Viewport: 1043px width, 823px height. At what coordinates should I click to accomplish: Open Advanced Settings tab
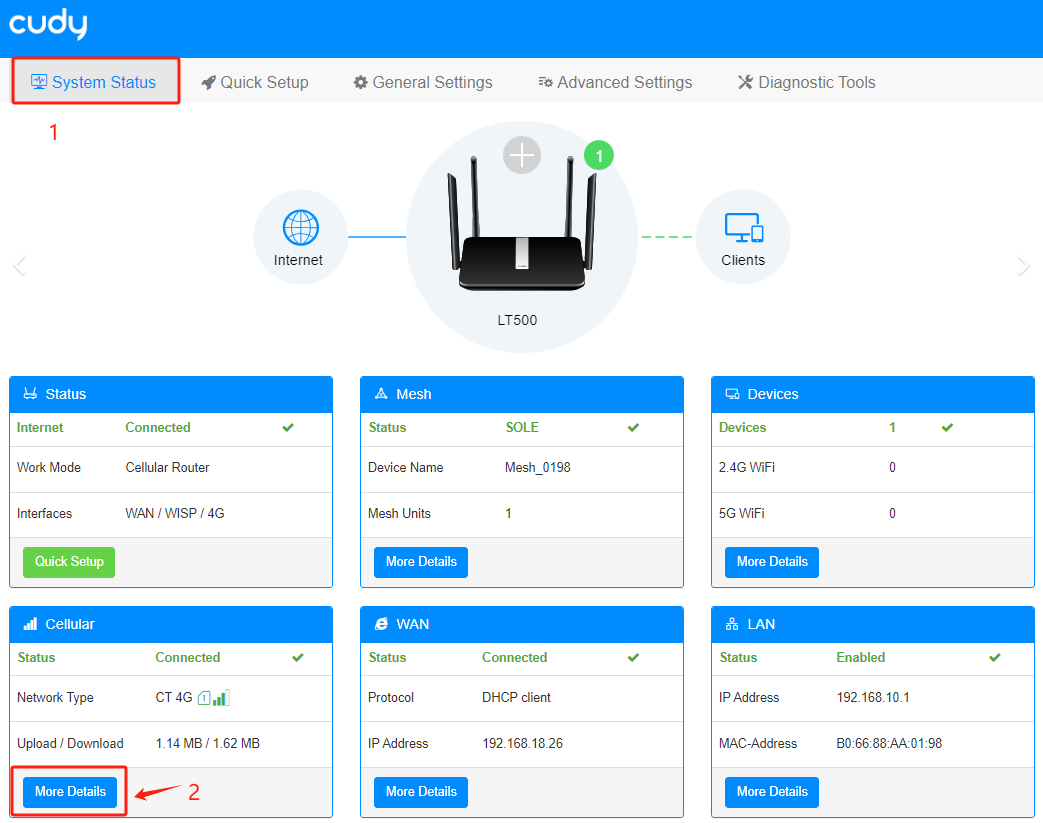pos(615,82)
